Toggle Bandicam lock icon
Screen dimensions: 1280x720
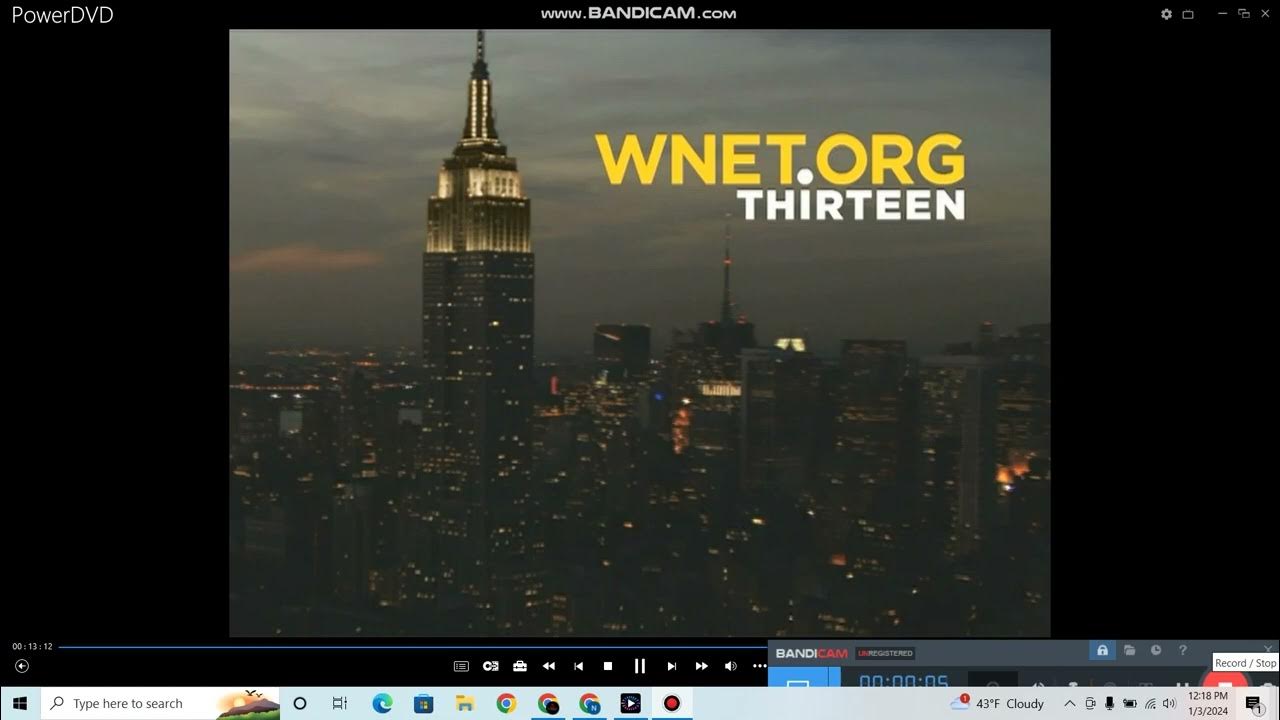(x=1102, y=650)
